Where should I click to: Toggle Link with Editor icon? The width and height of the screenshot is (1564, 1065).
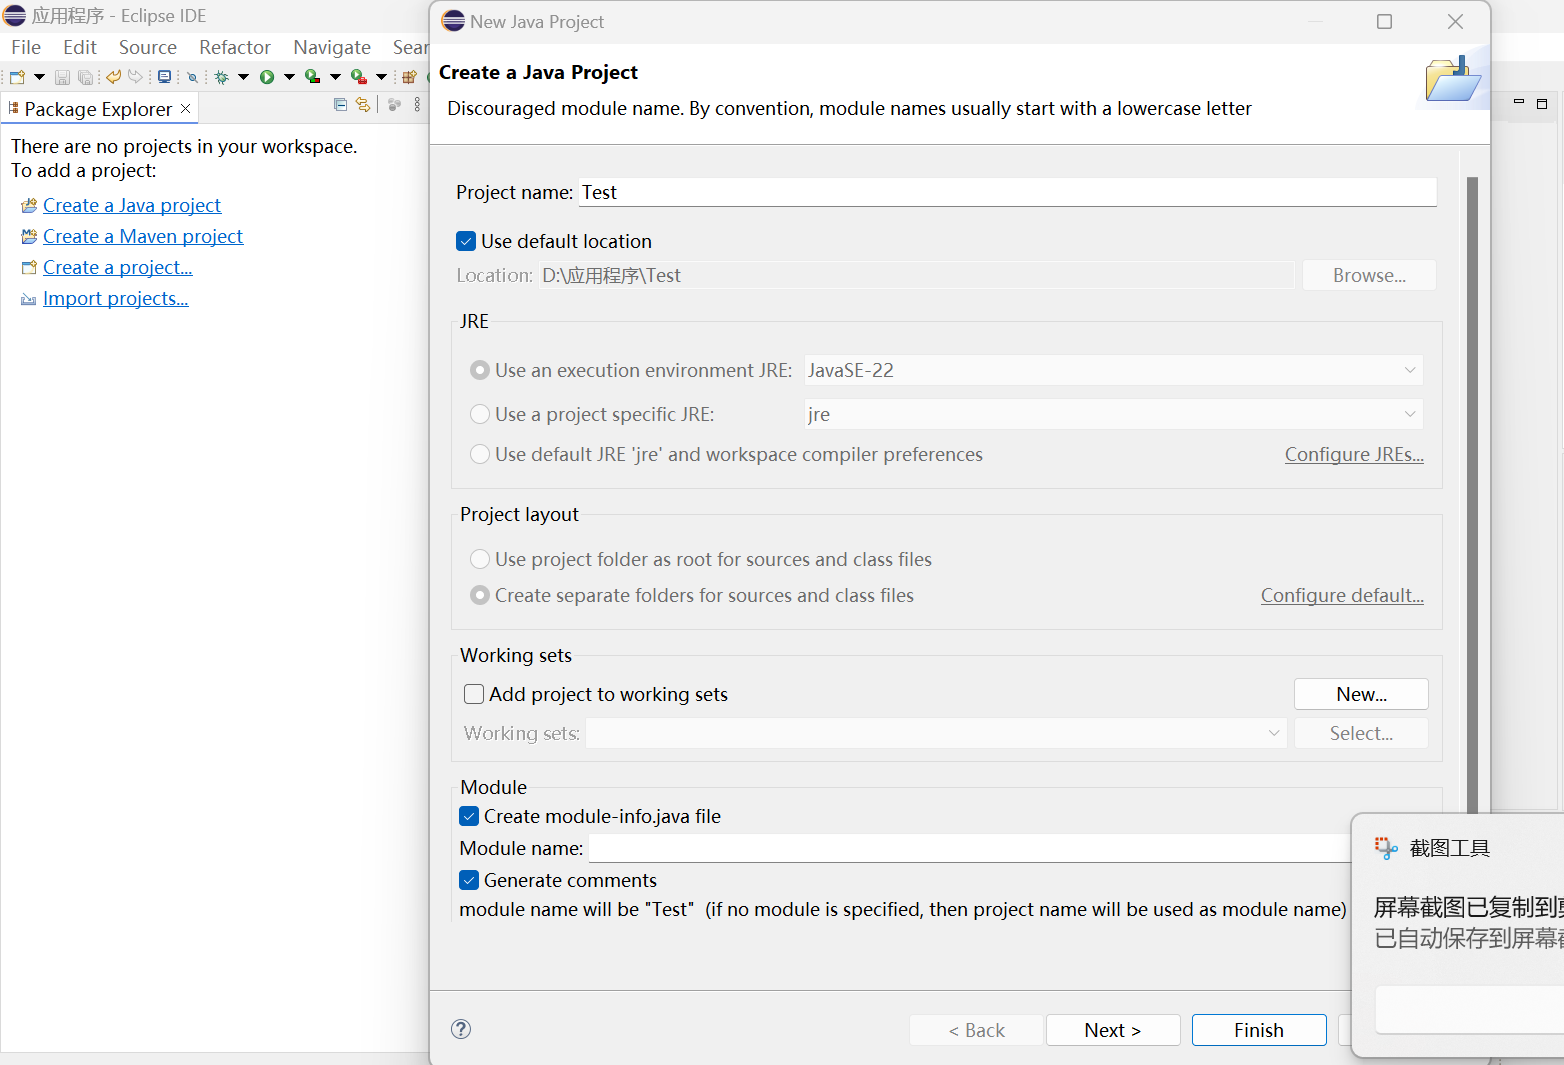363,105
